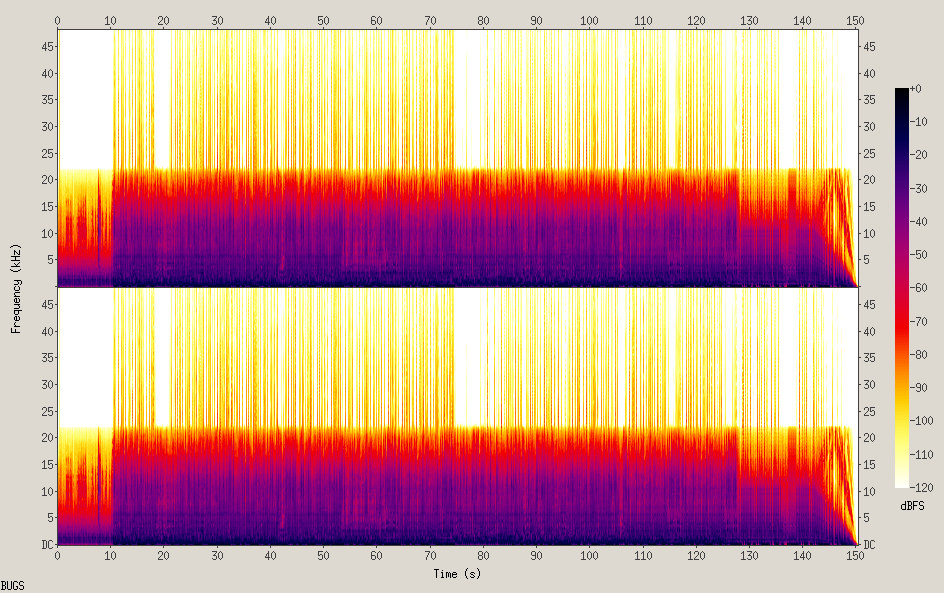Click the lower channel spectrogram plot
Viewport: 944px width, 593px height.
pyautogui.click(x=457, y=416)
